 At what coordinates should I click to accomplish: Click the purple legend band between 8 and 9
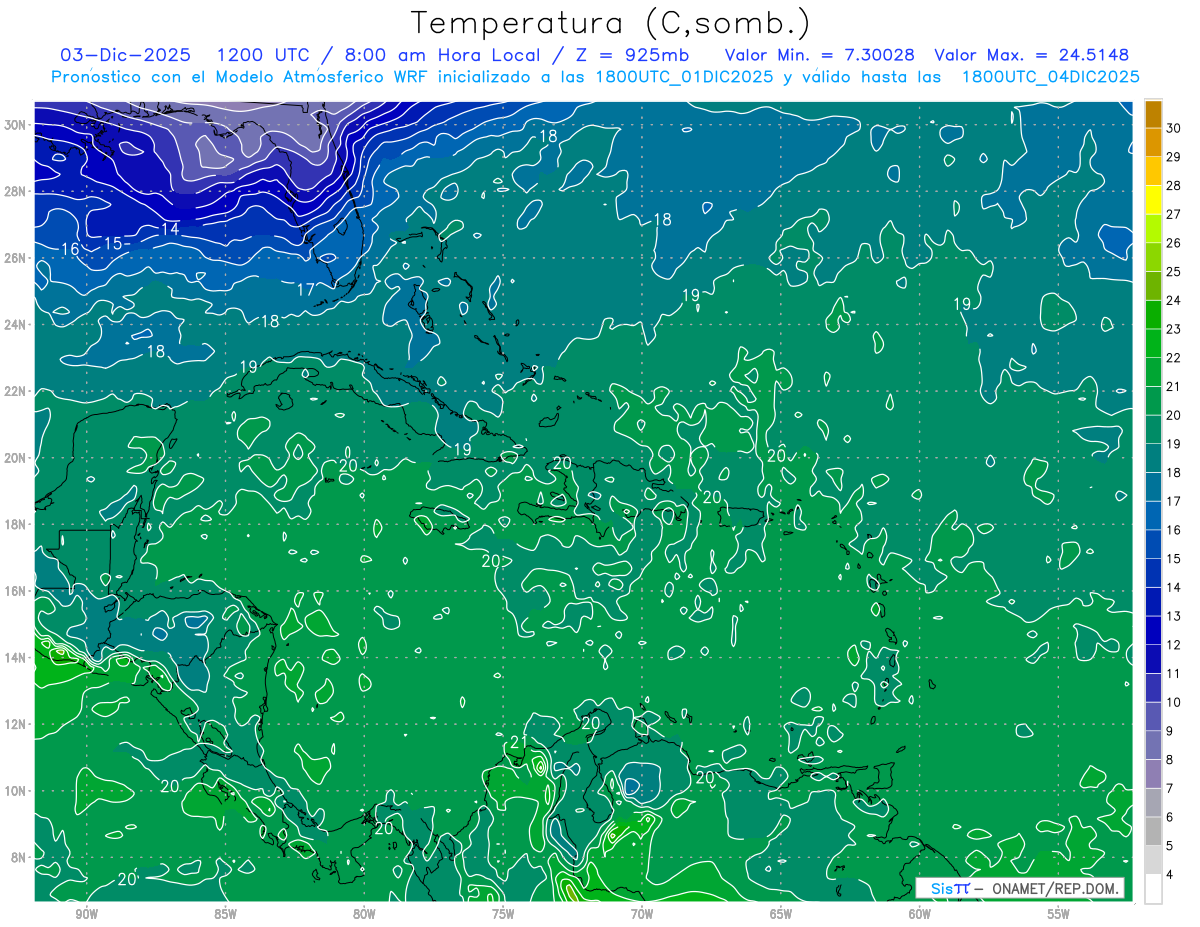click(1153, 745)
